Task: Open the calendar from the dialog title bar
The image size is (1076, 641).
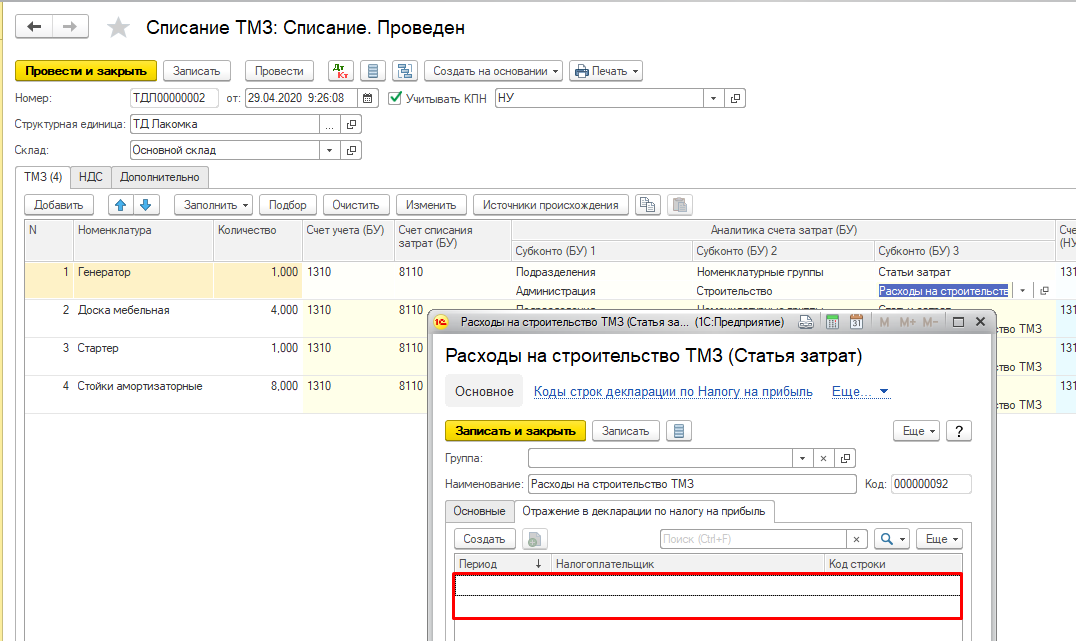Action: (856, 322)
